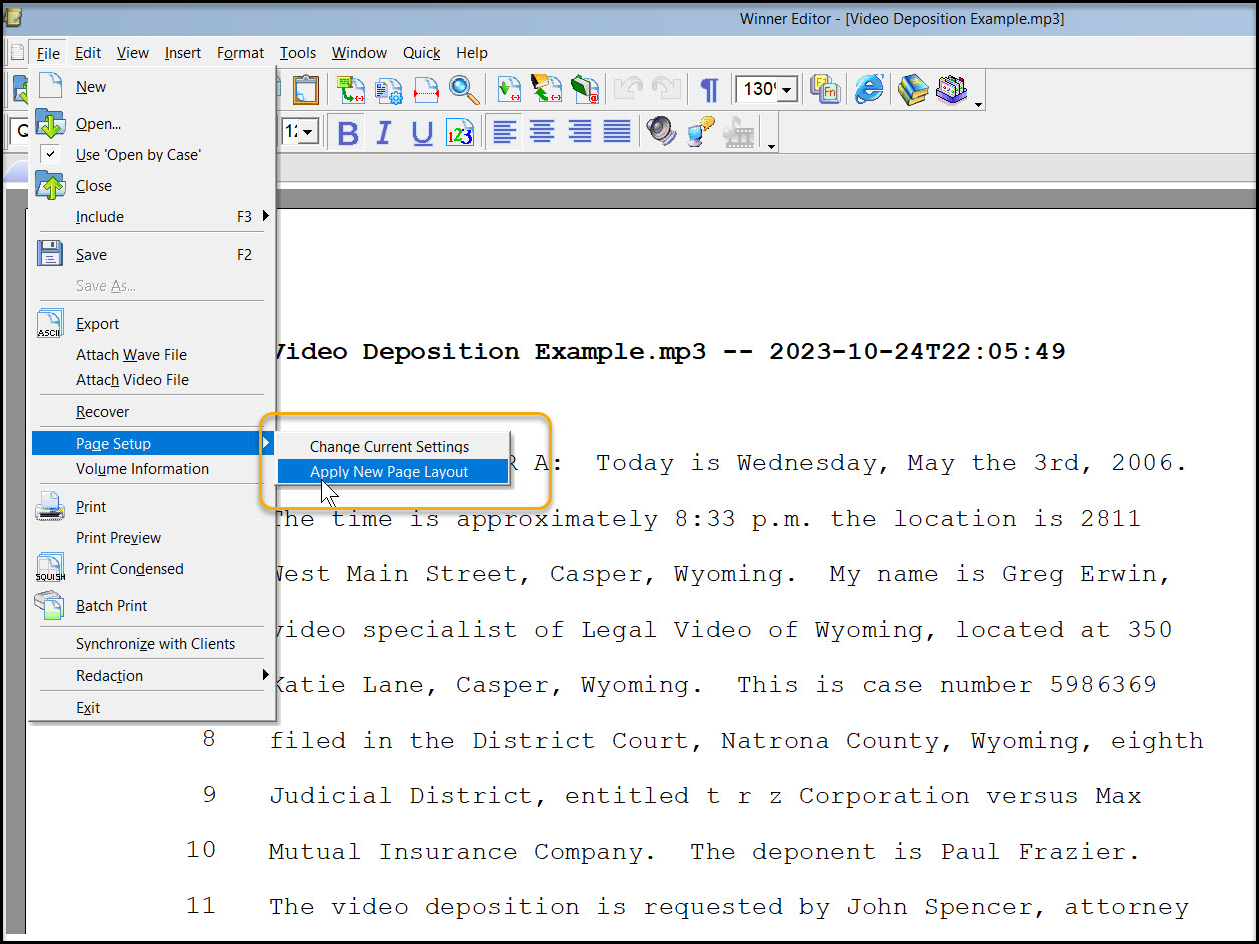The height and width of the screenshot is (944, 1259).
Task: Justify the text alignment
Action: point(617,132)
